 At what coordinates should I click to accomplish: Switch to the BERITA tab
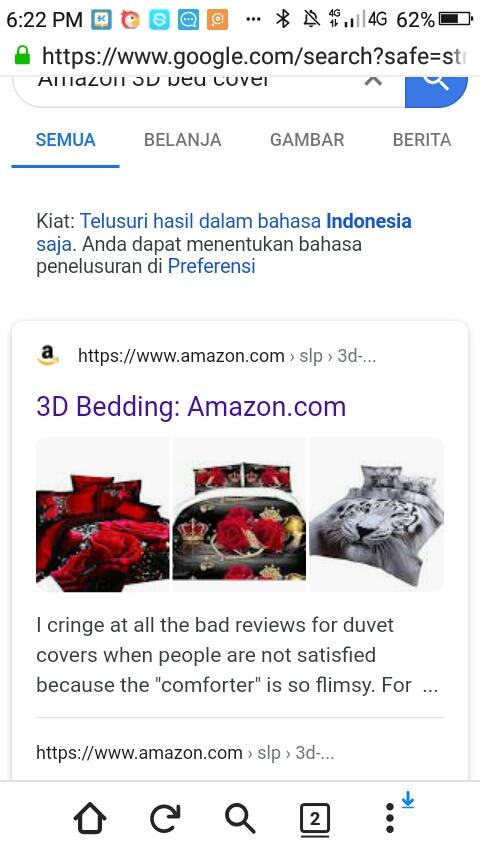422,140
